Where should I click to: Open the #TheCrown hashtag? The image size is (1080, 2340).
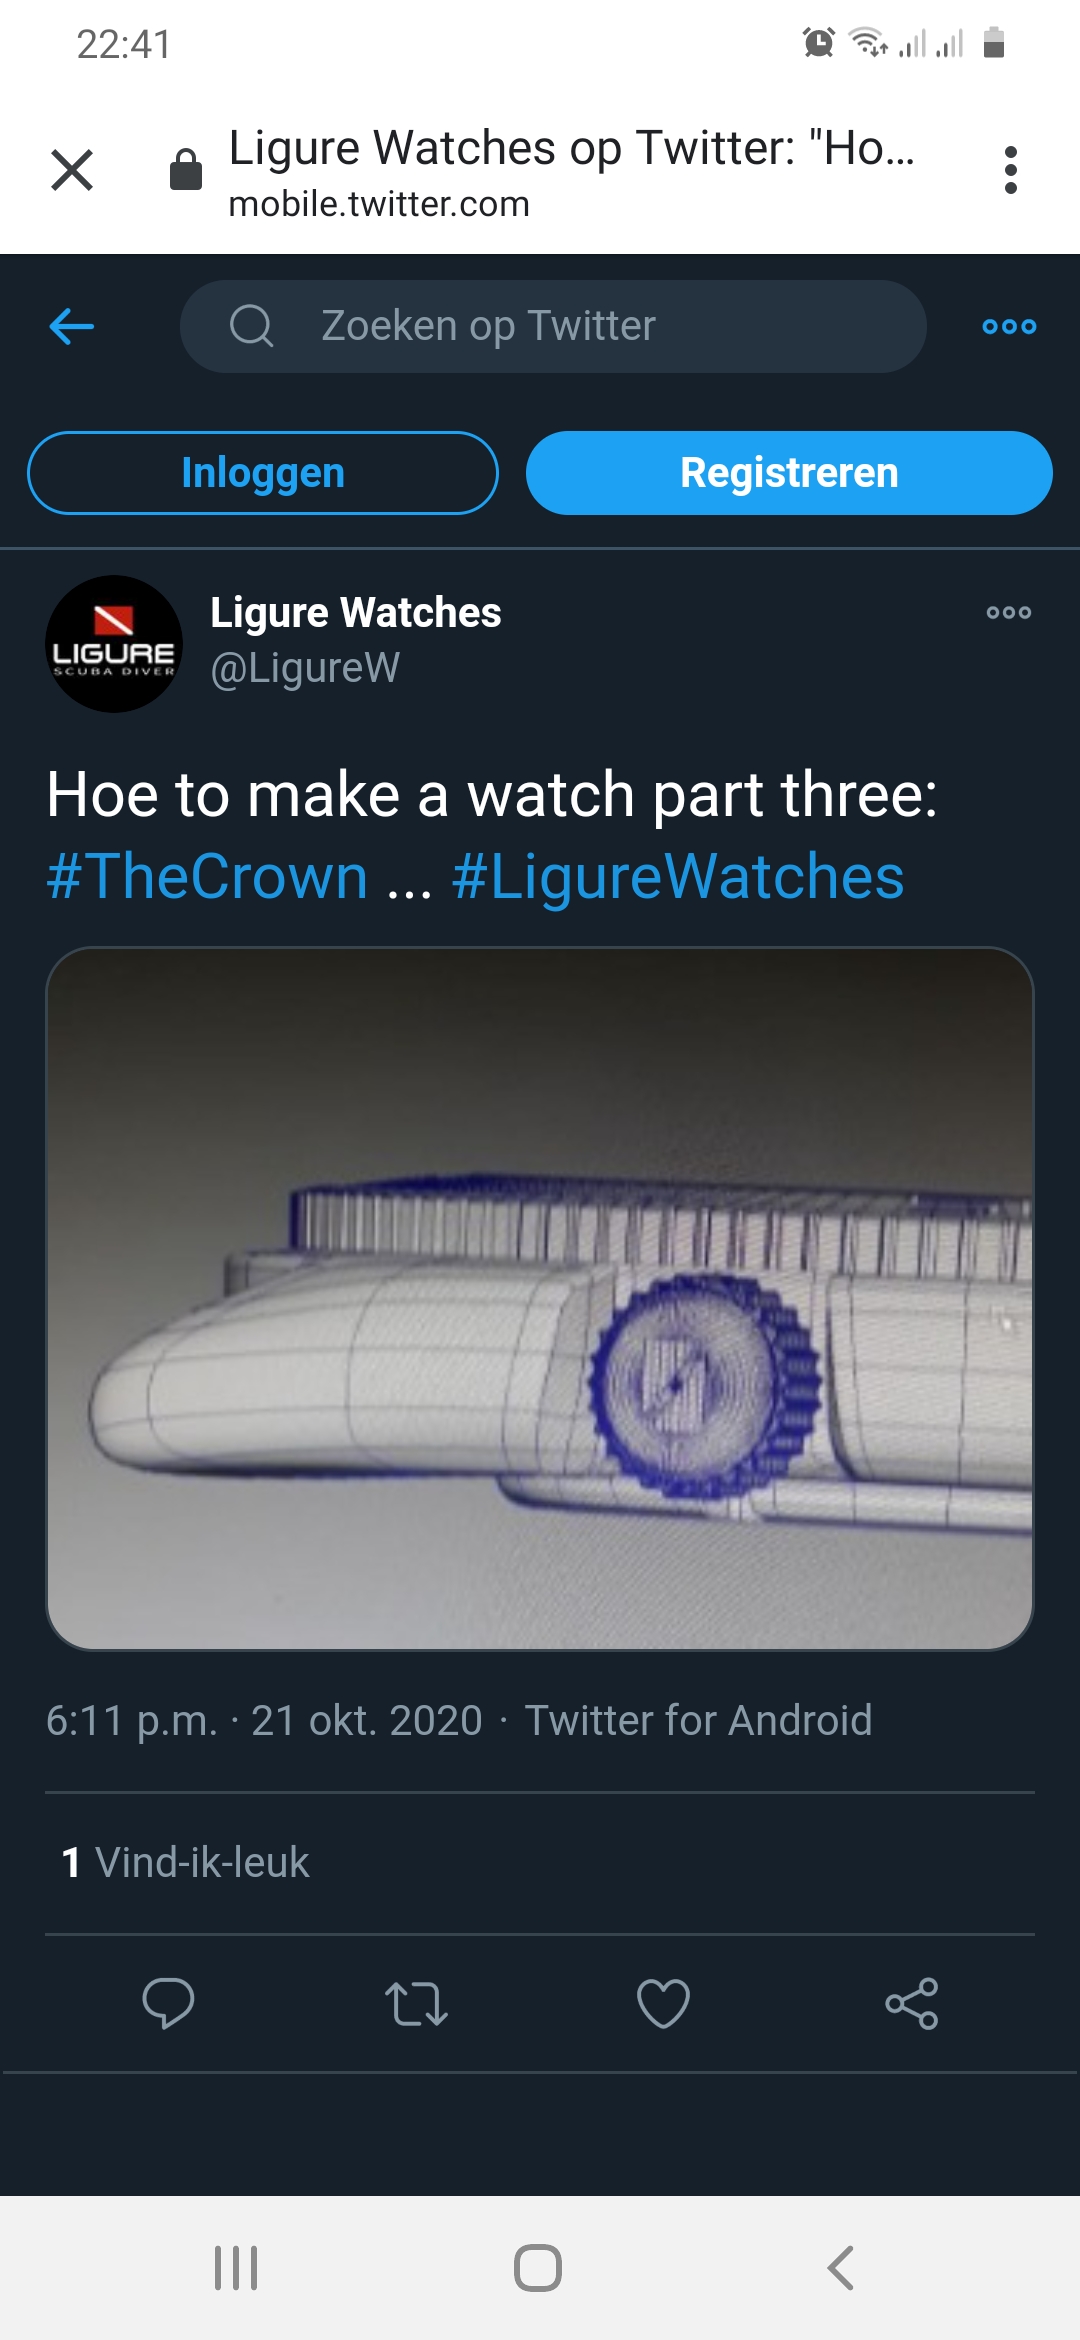208,877
